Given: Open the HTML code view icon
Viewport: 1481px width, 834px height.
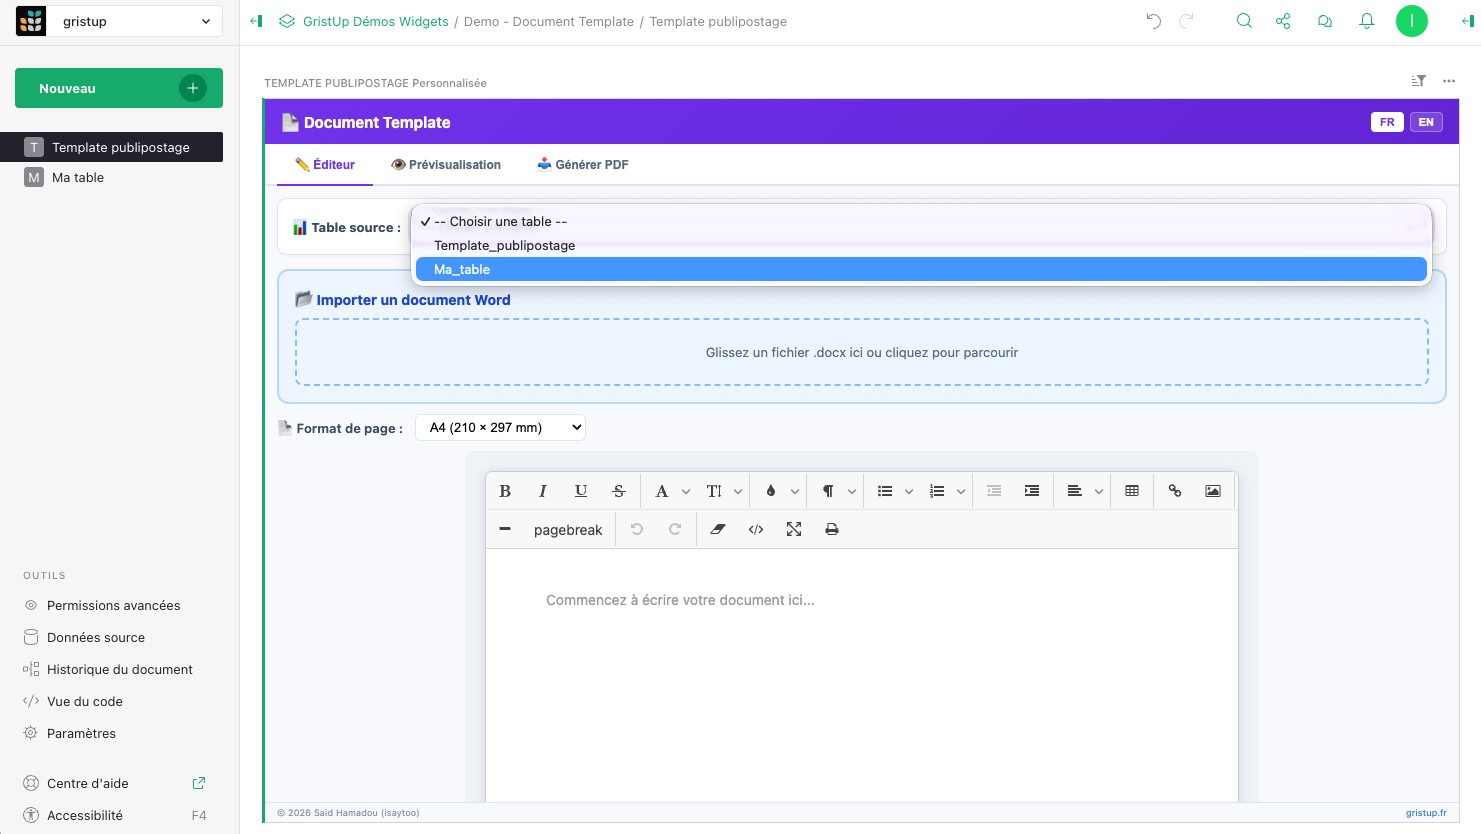Looking at the screenshot, I should click(756, 530).
